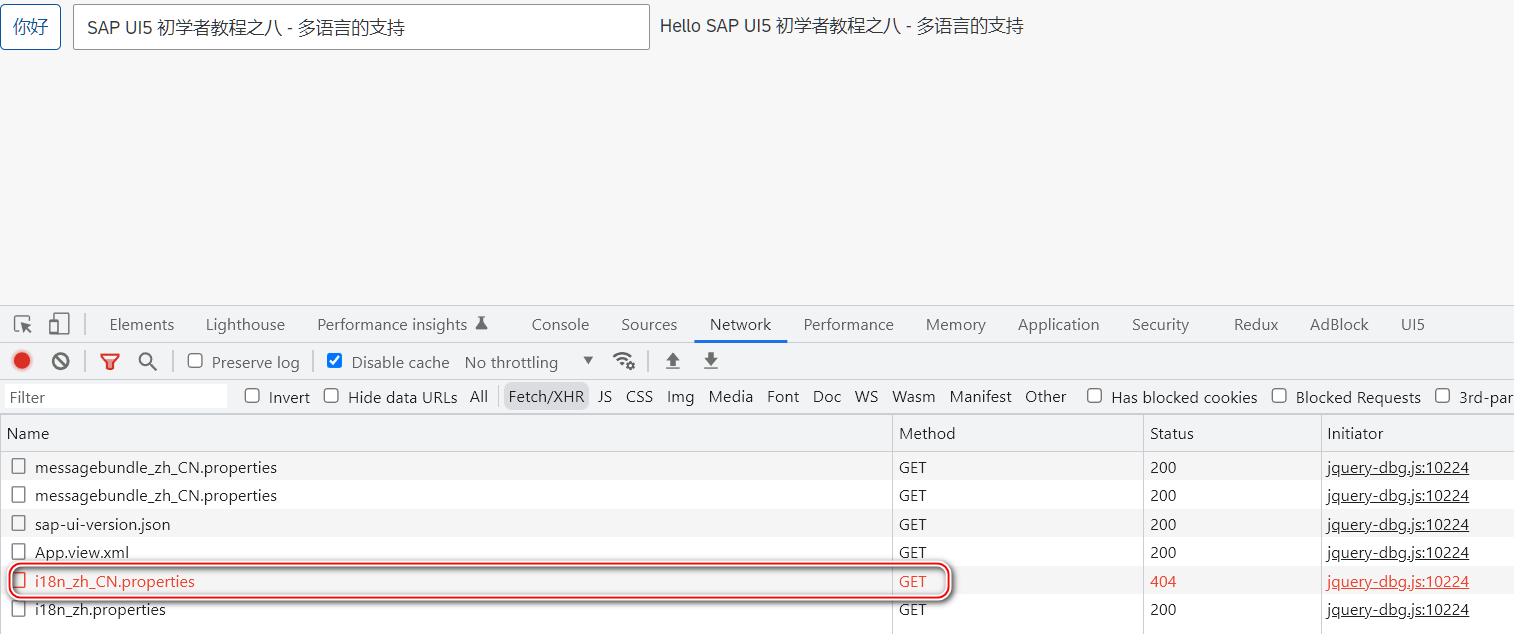The image size is (1514, 634).
Task: Toggle the device toolbar icon
Action: coord(59,324)
